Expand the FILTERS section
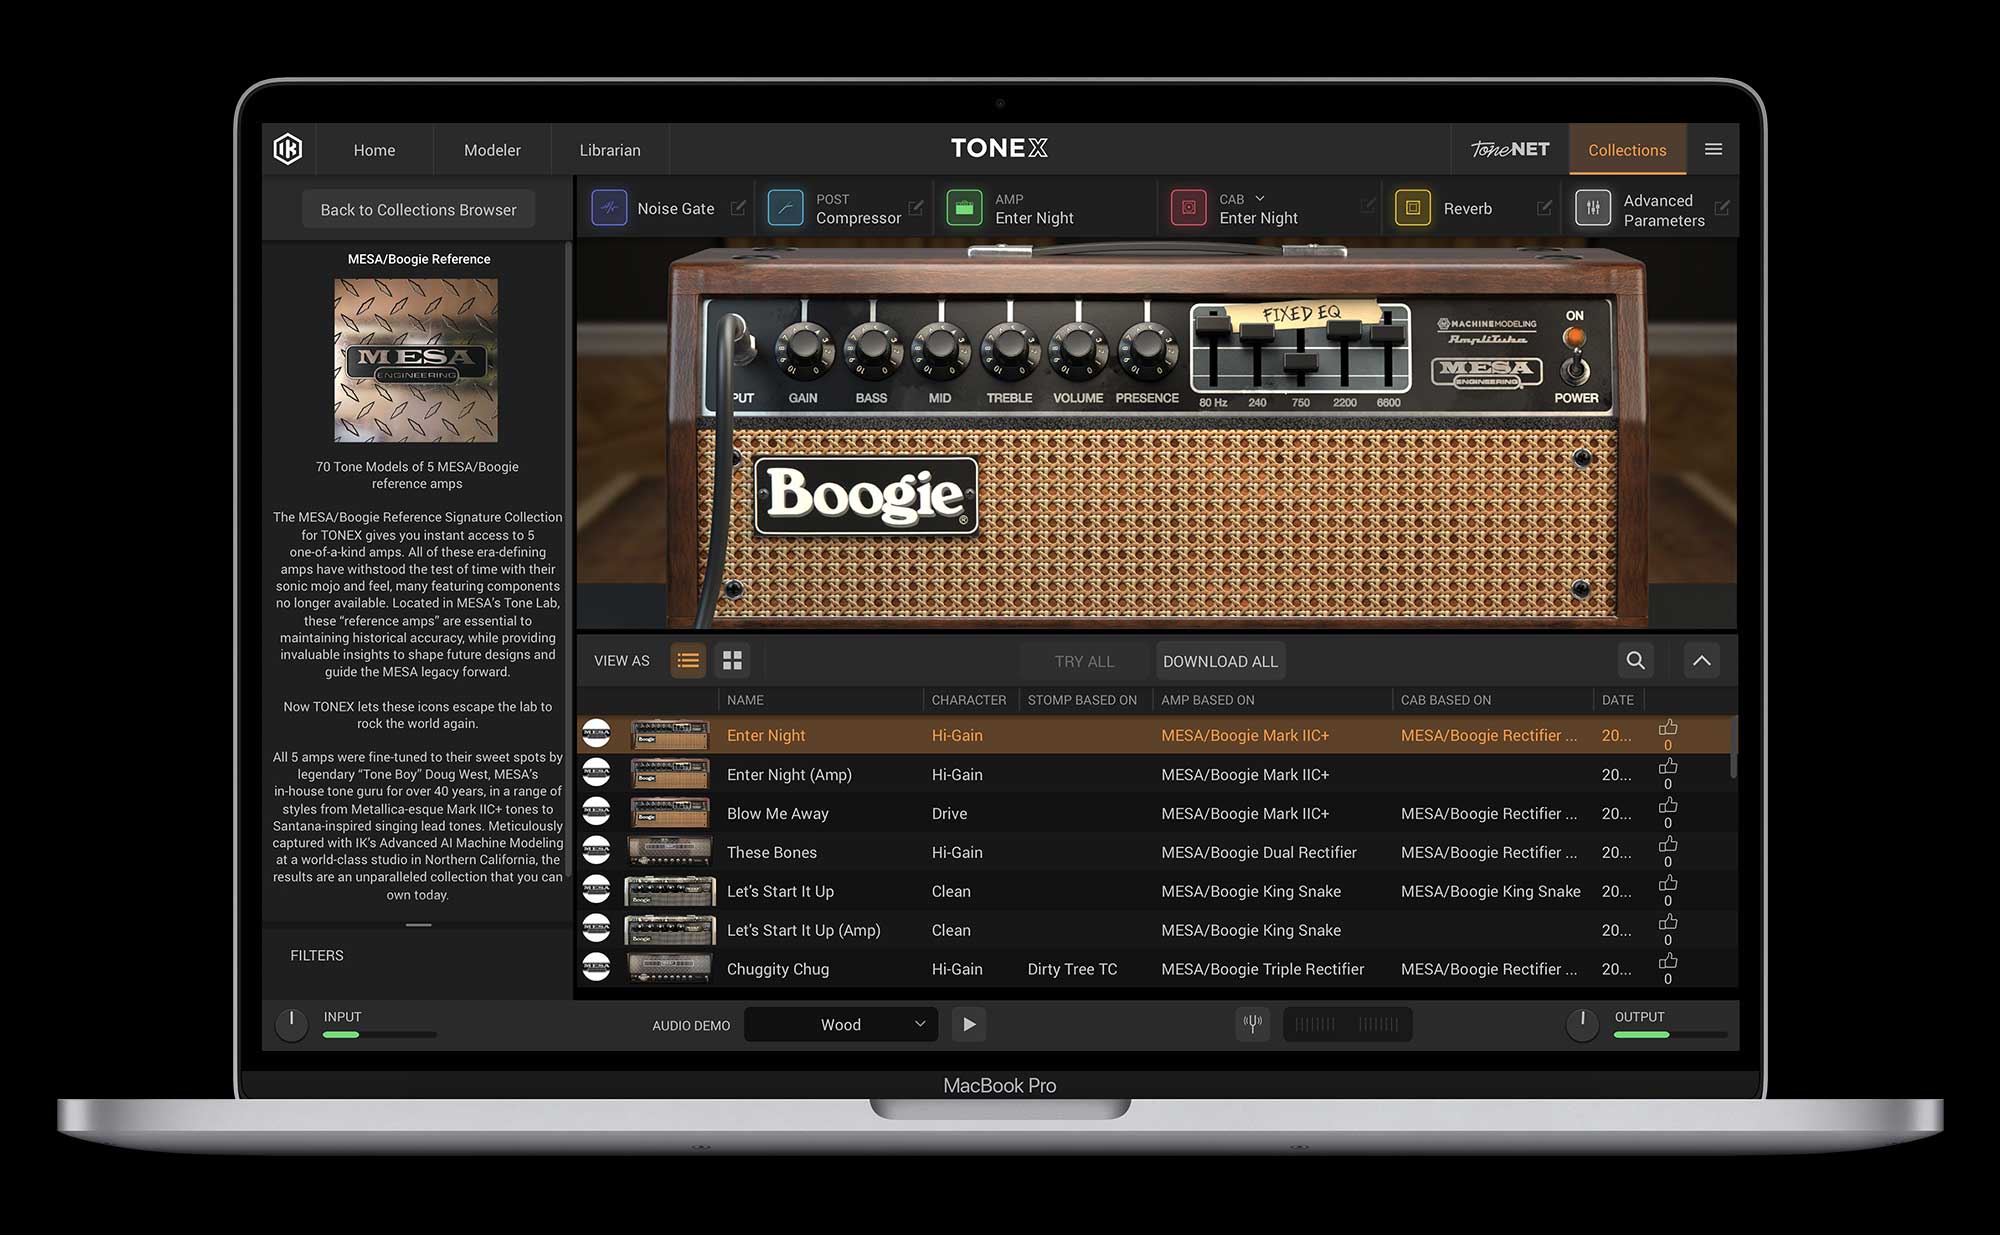The height and width of the screenshot is (1235, 2000). pos(316,956)
